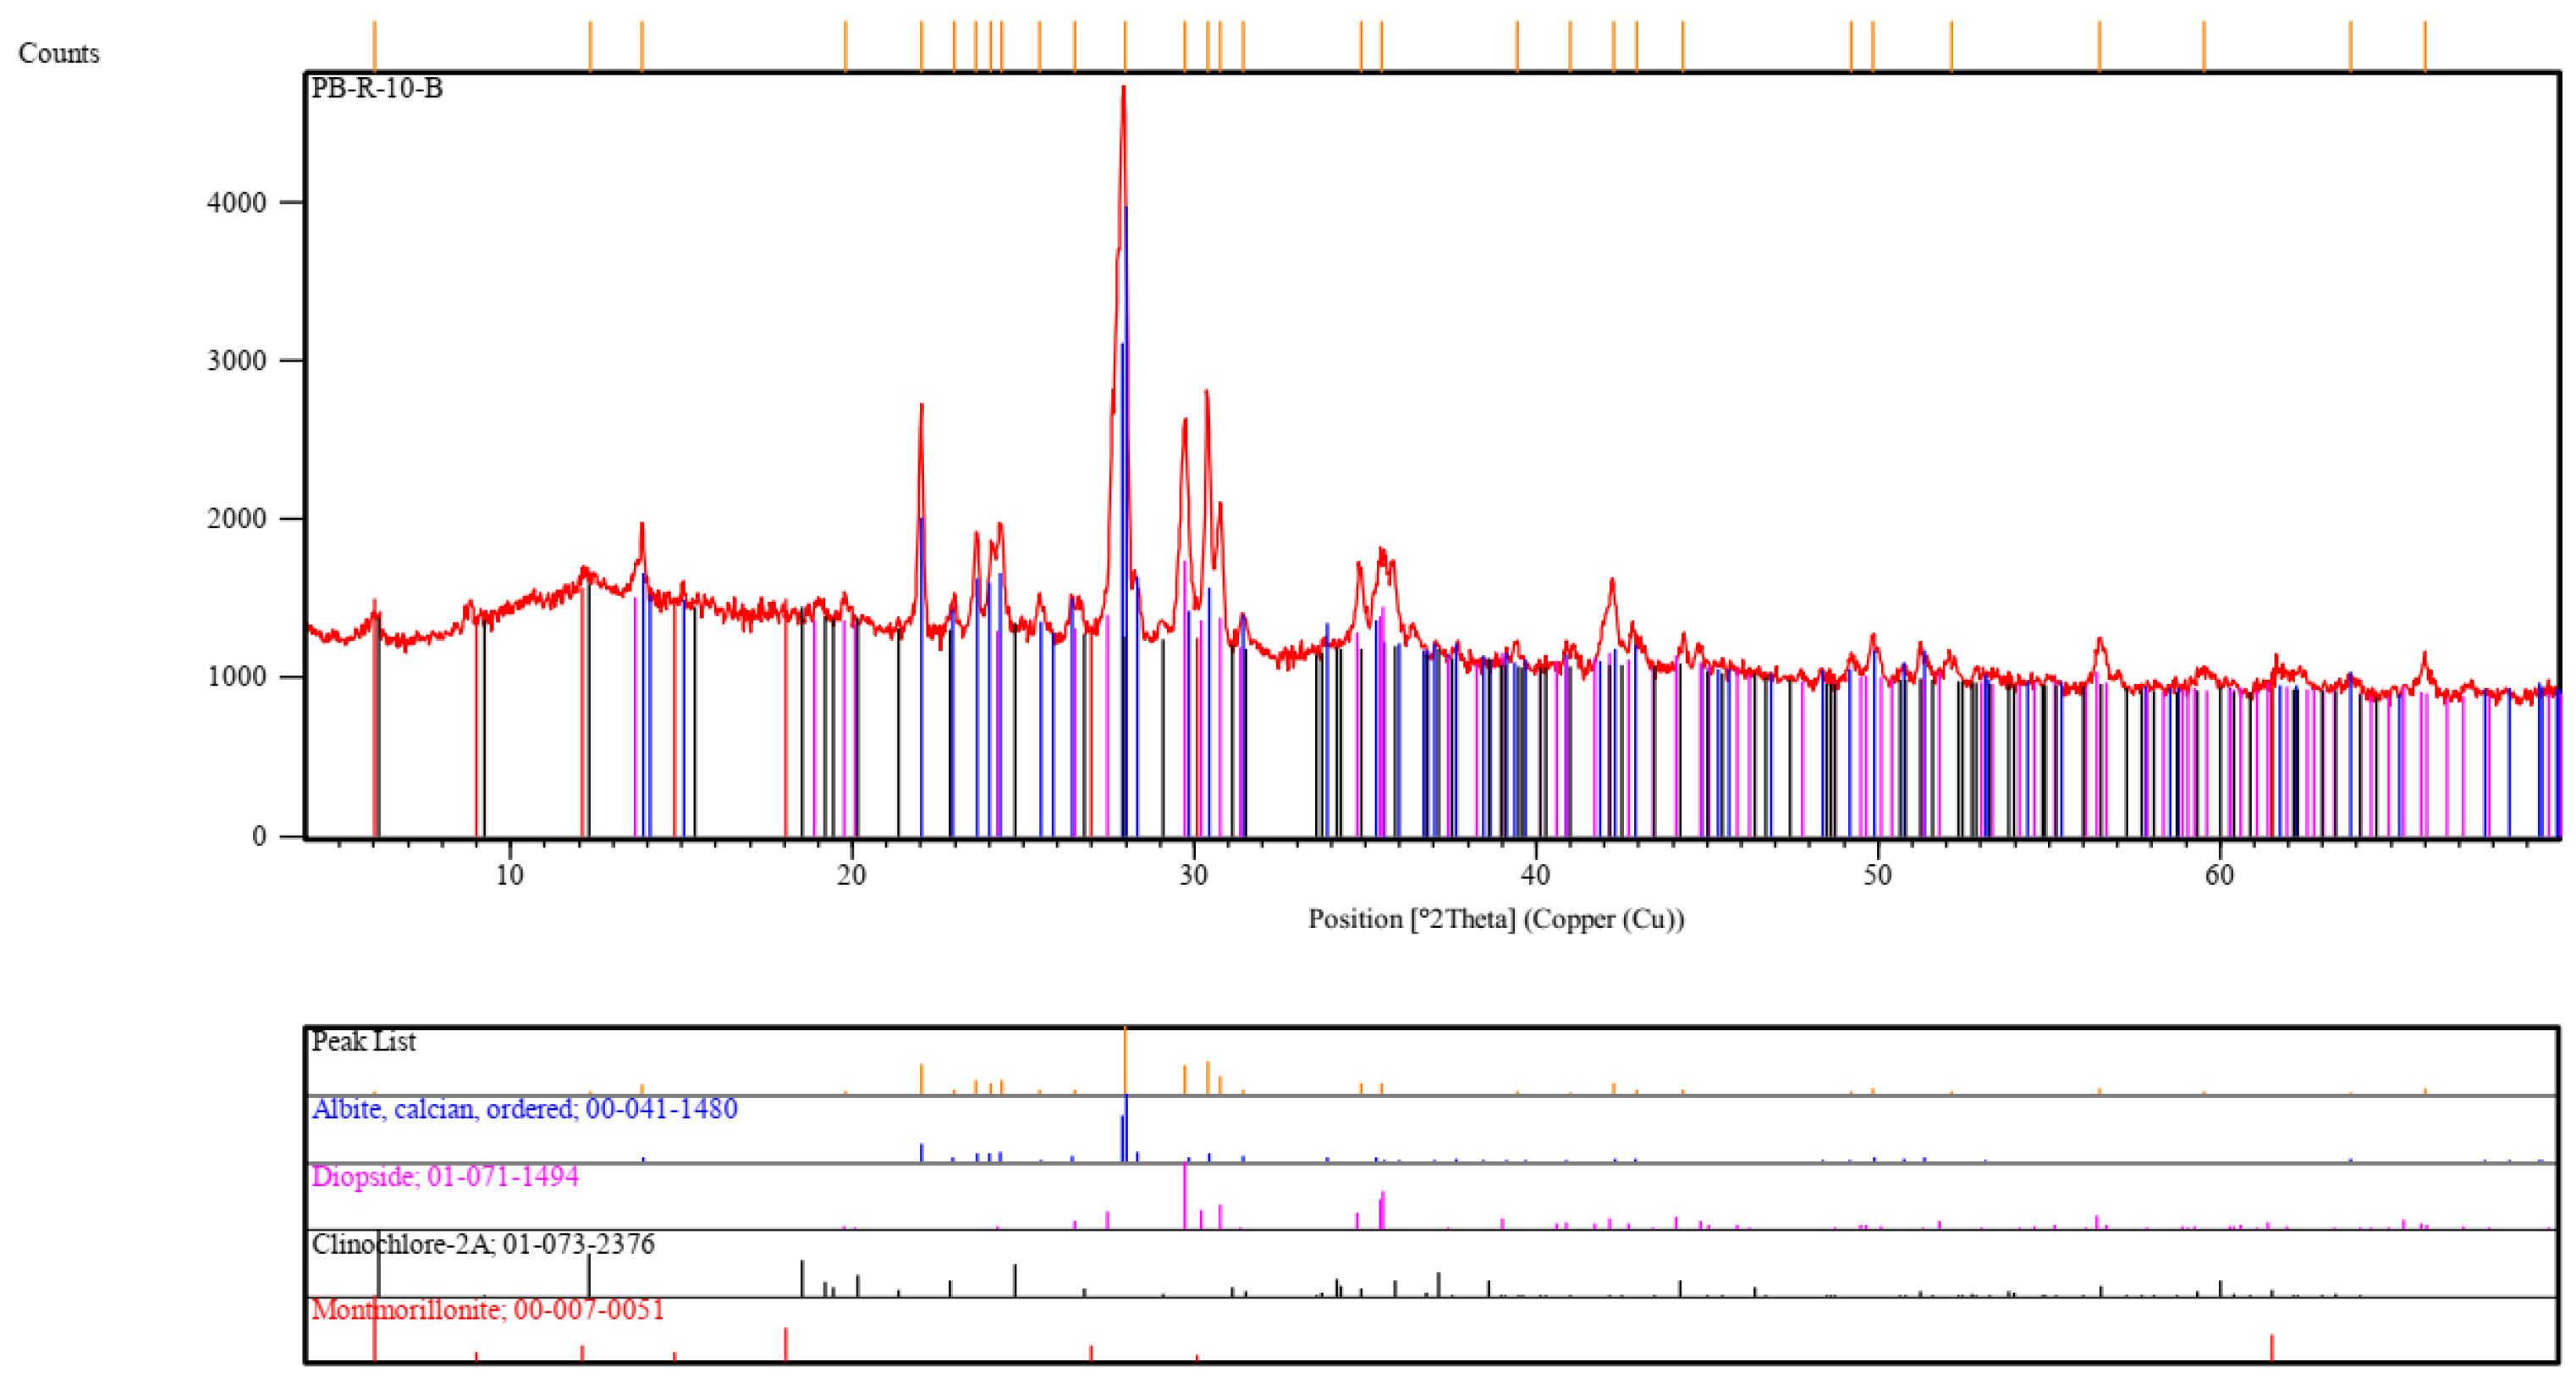Image resolution: width=2576 pixels, height=1390 pixels.
Task: Click the 50 degree x-axis label
Action: pos(1877,876)
